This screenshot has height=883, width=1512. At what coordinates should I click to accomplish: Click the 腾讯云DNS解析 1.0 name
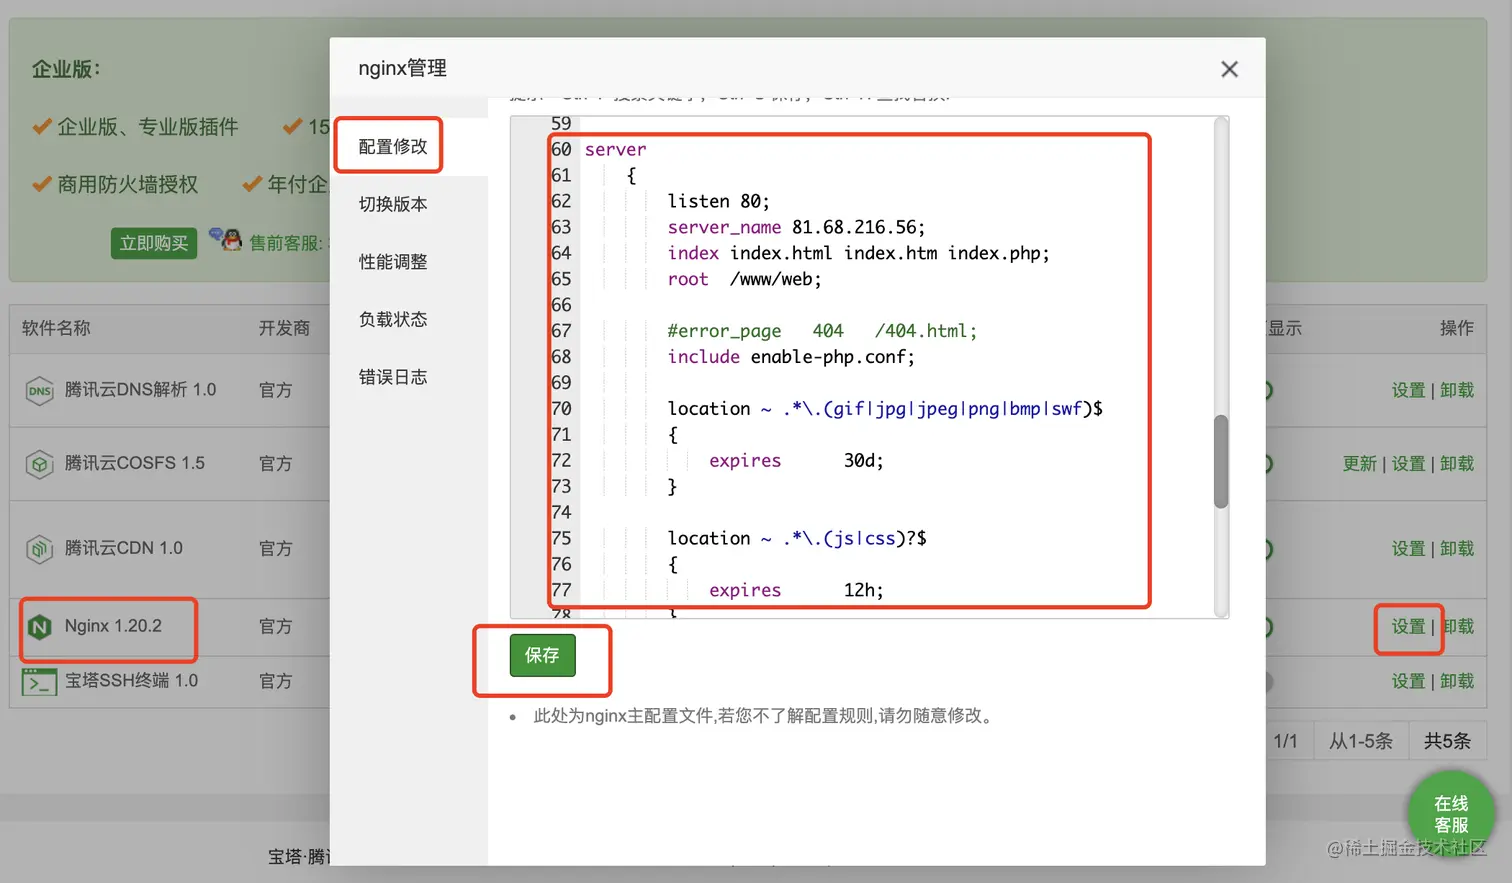[x=140, y=390]
